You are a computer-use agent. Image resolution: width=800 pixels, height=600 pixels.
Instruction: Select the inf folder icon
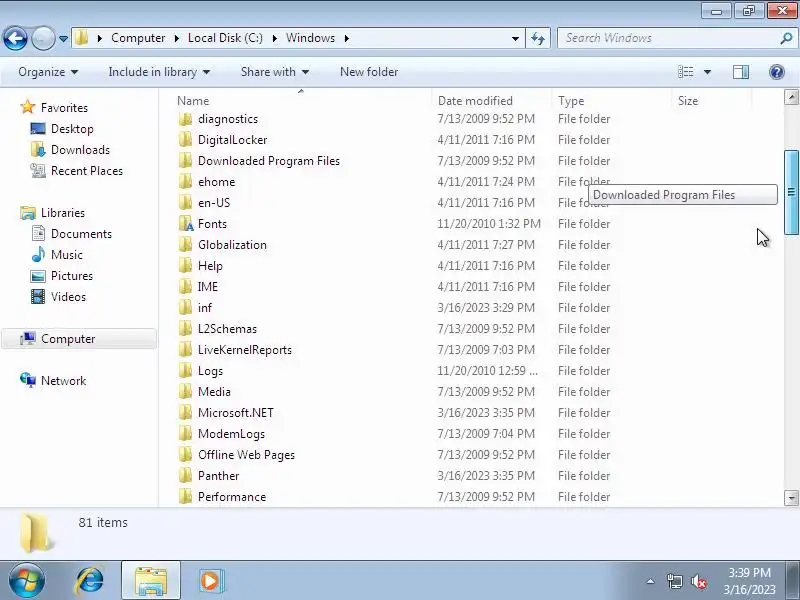(x=186, y=308)
